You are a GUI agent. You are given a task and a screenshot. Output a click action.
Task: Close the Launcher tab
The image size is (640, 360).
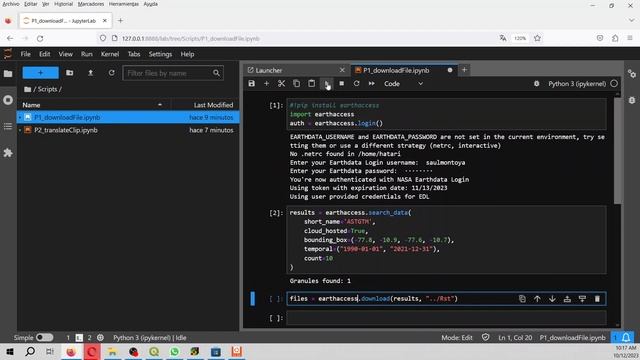click(342, 70)
